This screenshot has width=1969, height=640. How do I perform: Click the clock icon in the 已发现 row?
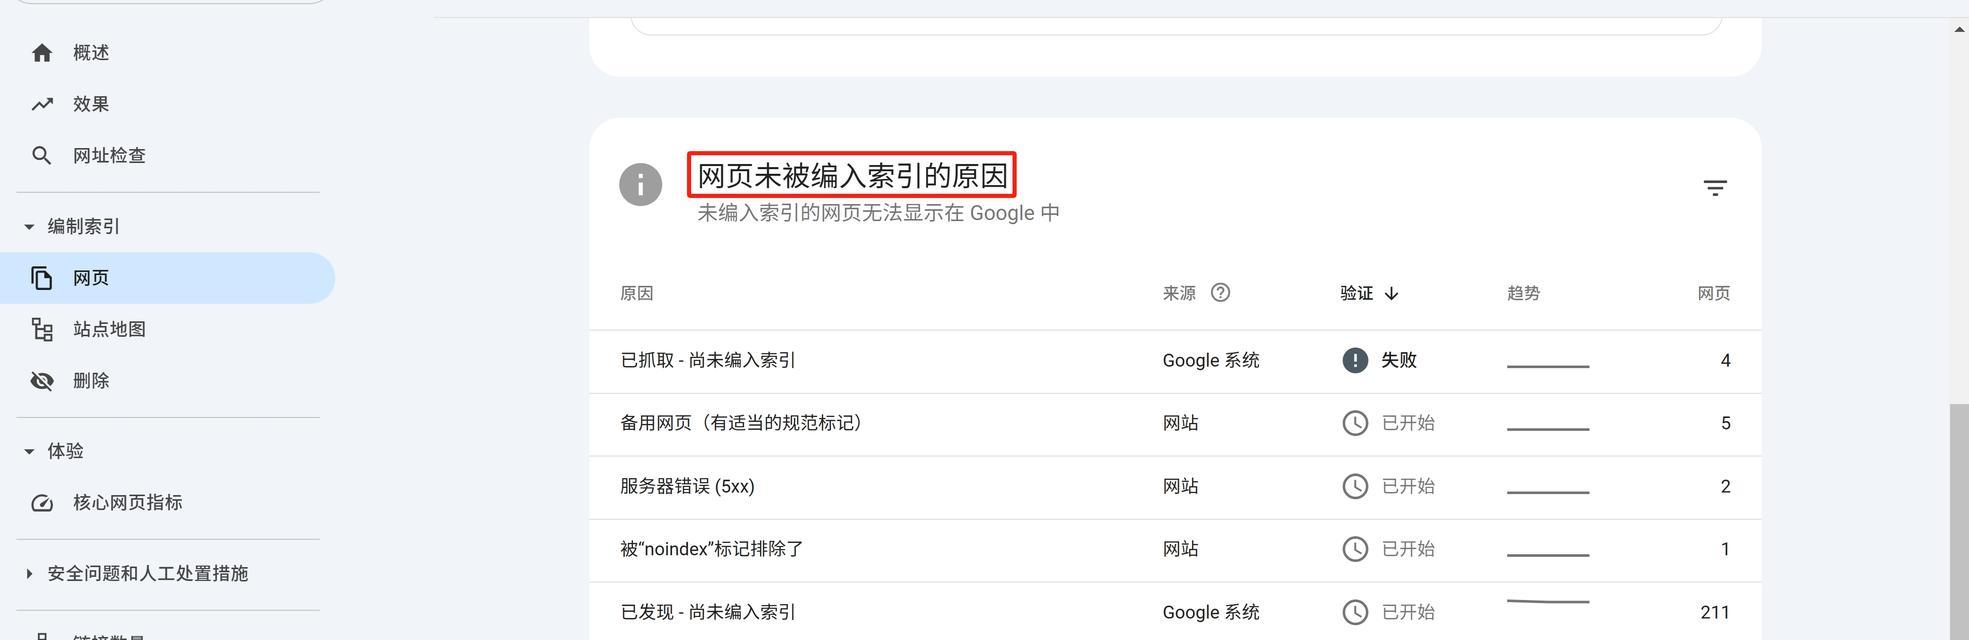1355,612
